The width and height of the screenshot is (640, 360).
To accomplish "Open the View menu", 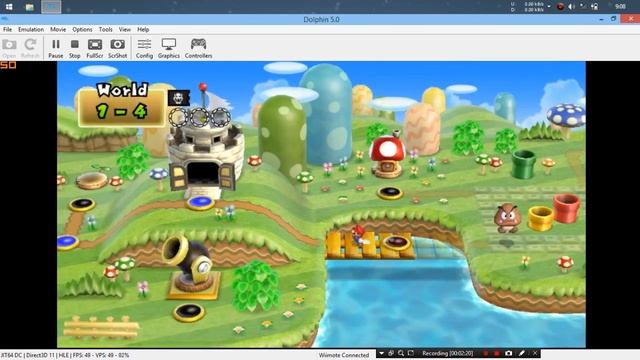I will 124,29.
